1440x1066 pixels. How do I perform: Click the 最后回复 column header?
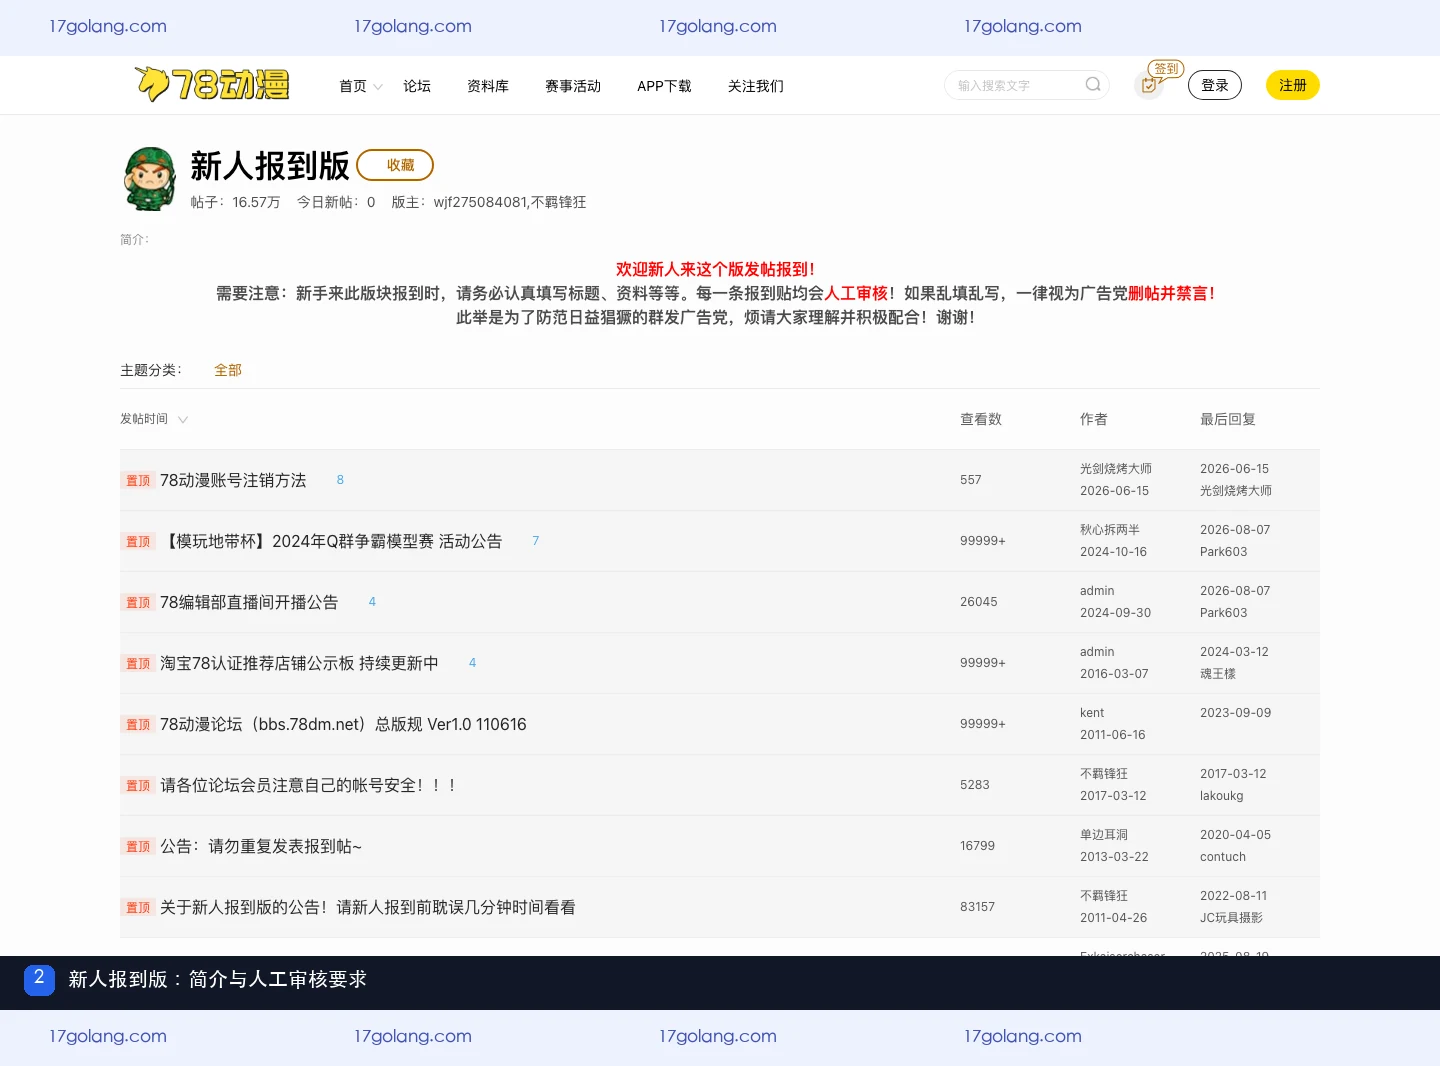(x=1228, y=419)
